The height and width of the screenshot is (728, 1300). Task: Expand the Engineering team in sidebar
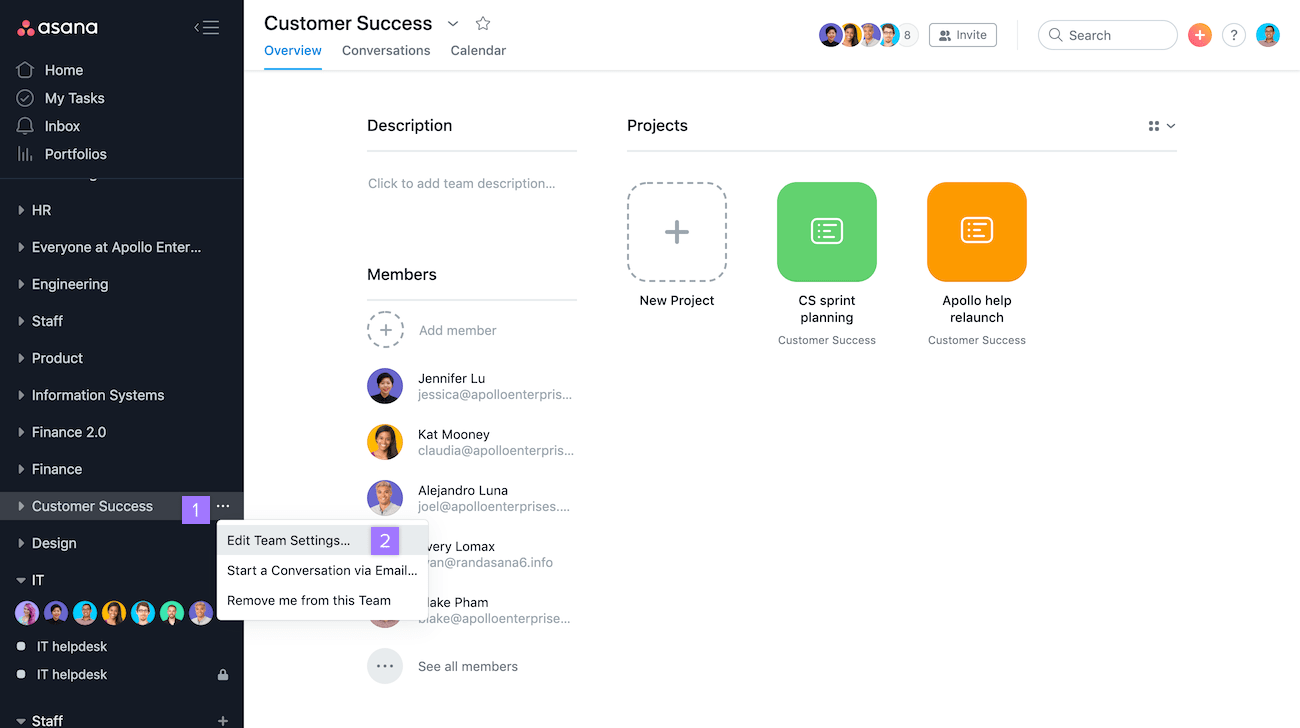tap(21, 284)
